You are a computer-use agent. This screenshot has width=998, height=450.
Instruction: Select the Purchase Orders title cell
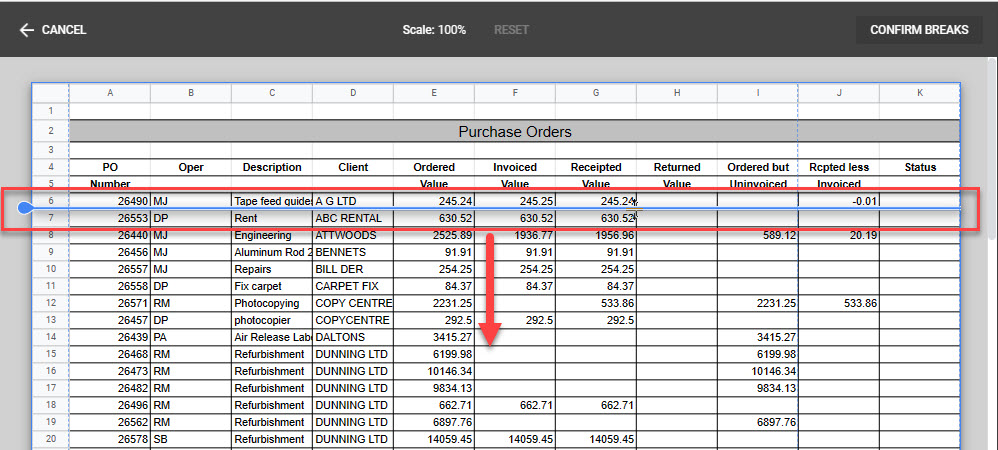pos(514,131)
